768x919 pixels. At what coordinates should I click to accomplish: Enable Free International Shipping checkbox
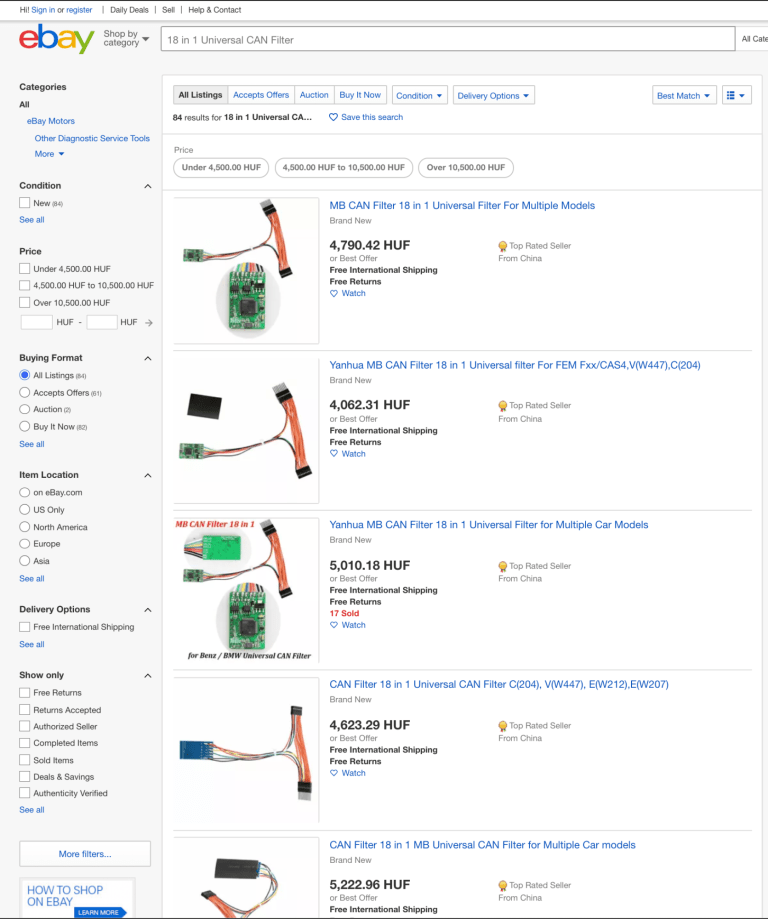(25, 627)
